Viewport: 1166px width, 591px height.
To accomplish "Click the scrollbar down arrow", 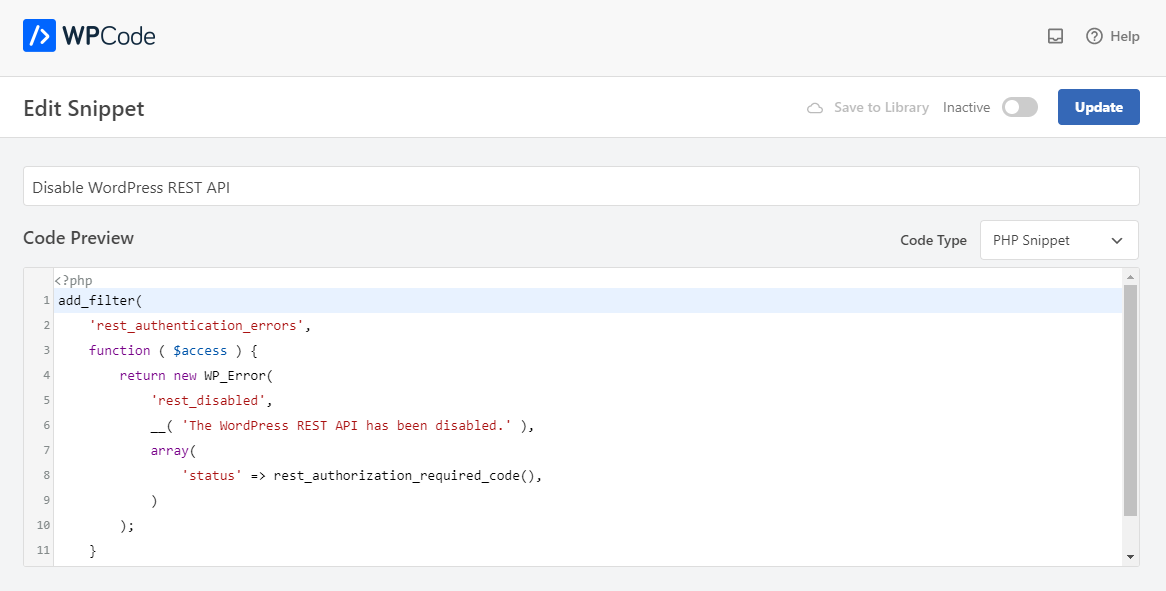I will pos(1130,557).
